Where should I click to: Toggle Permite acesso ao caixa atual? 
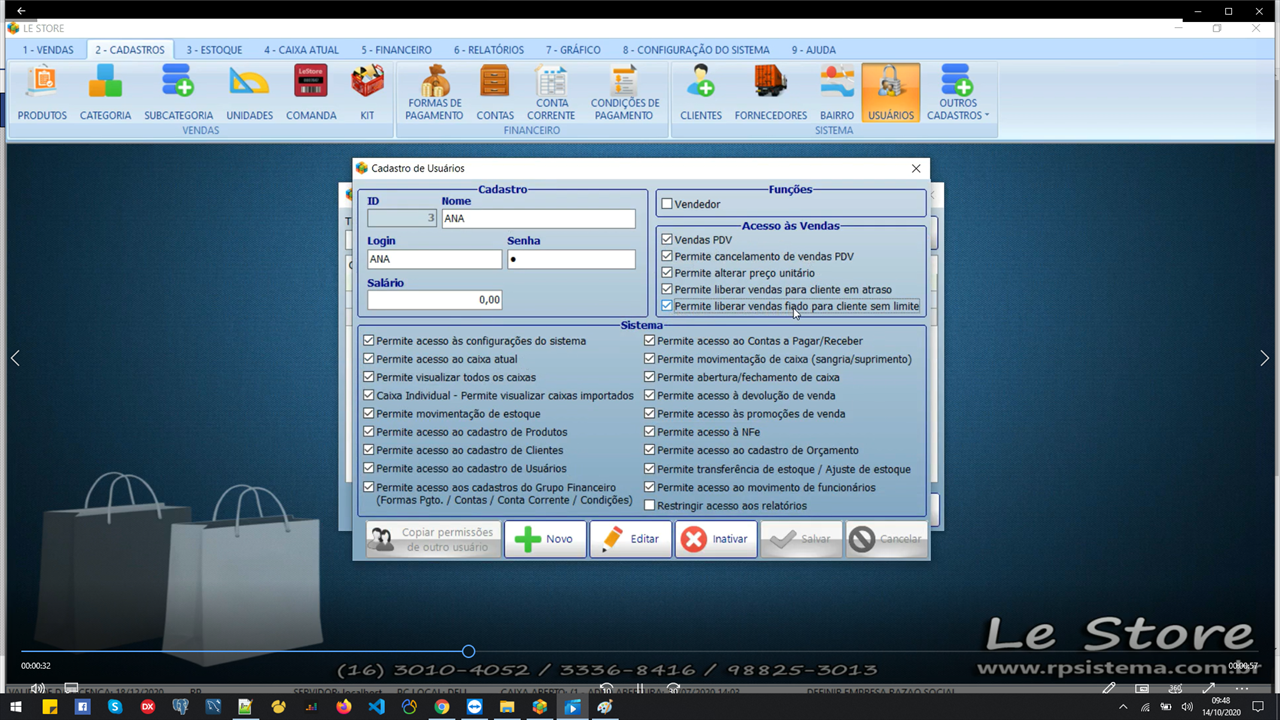[369, 359]
